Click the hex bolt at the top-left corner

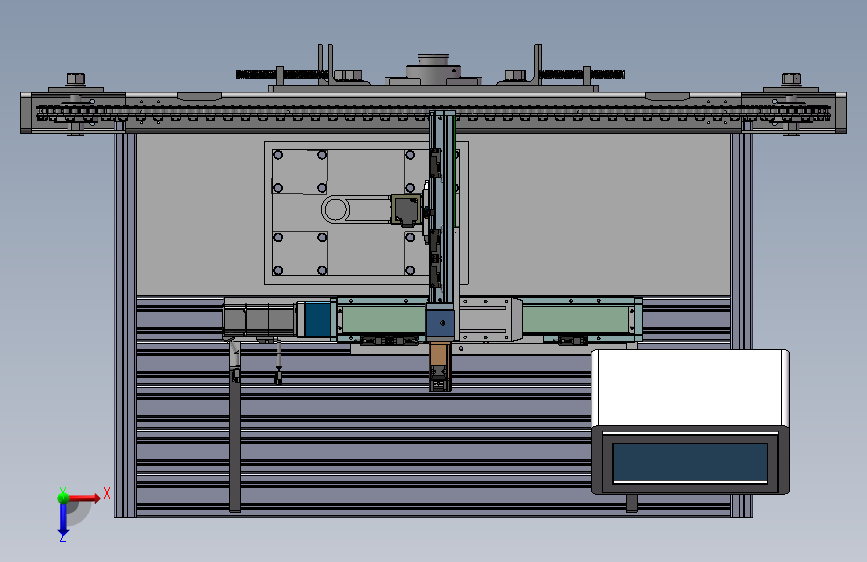(x=76, y=79)
